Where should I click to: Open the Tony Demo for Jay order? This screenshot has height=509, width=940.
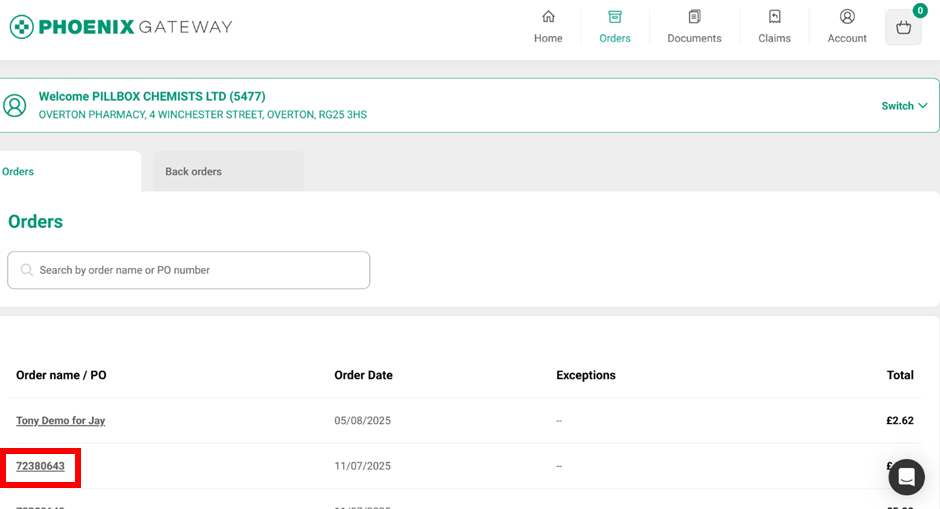pos(60,421)
